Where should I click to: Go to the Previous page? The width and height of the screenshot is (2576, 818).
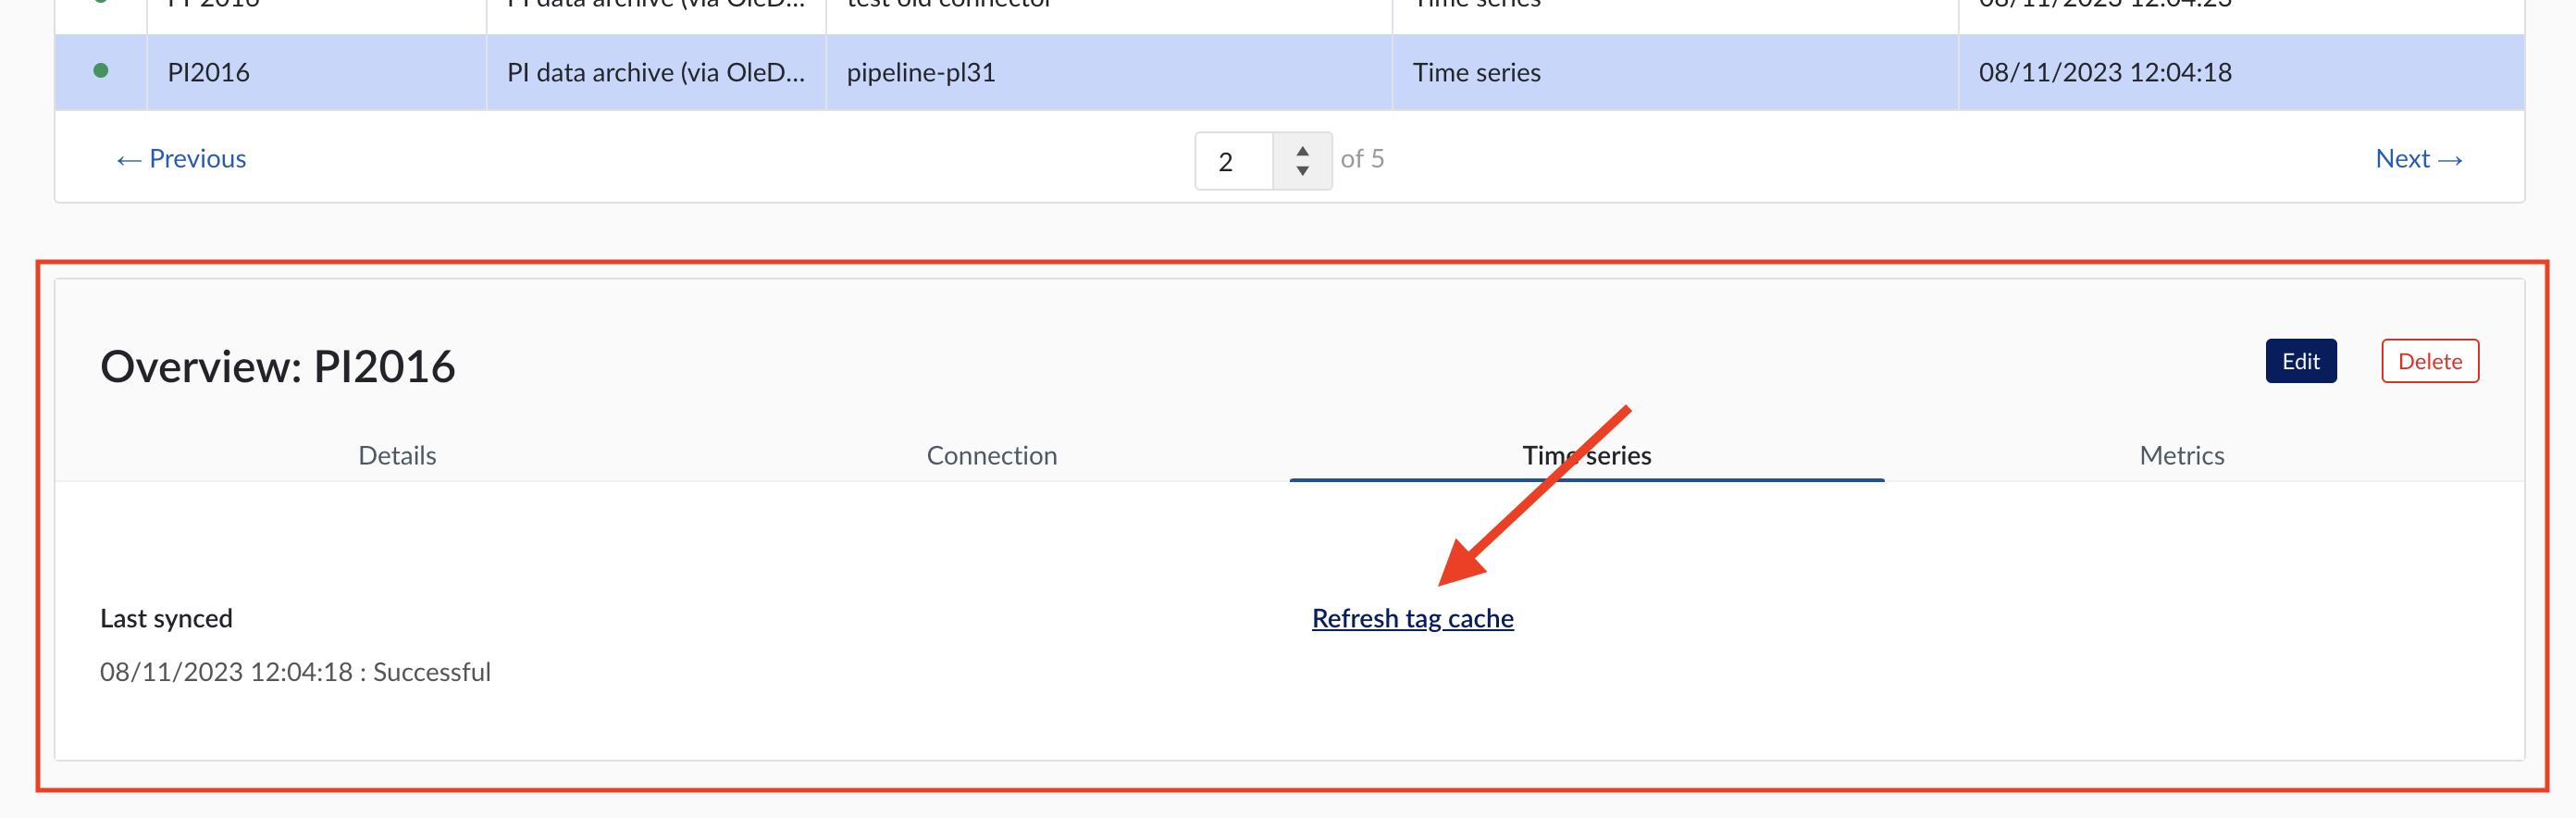point(181,159)
